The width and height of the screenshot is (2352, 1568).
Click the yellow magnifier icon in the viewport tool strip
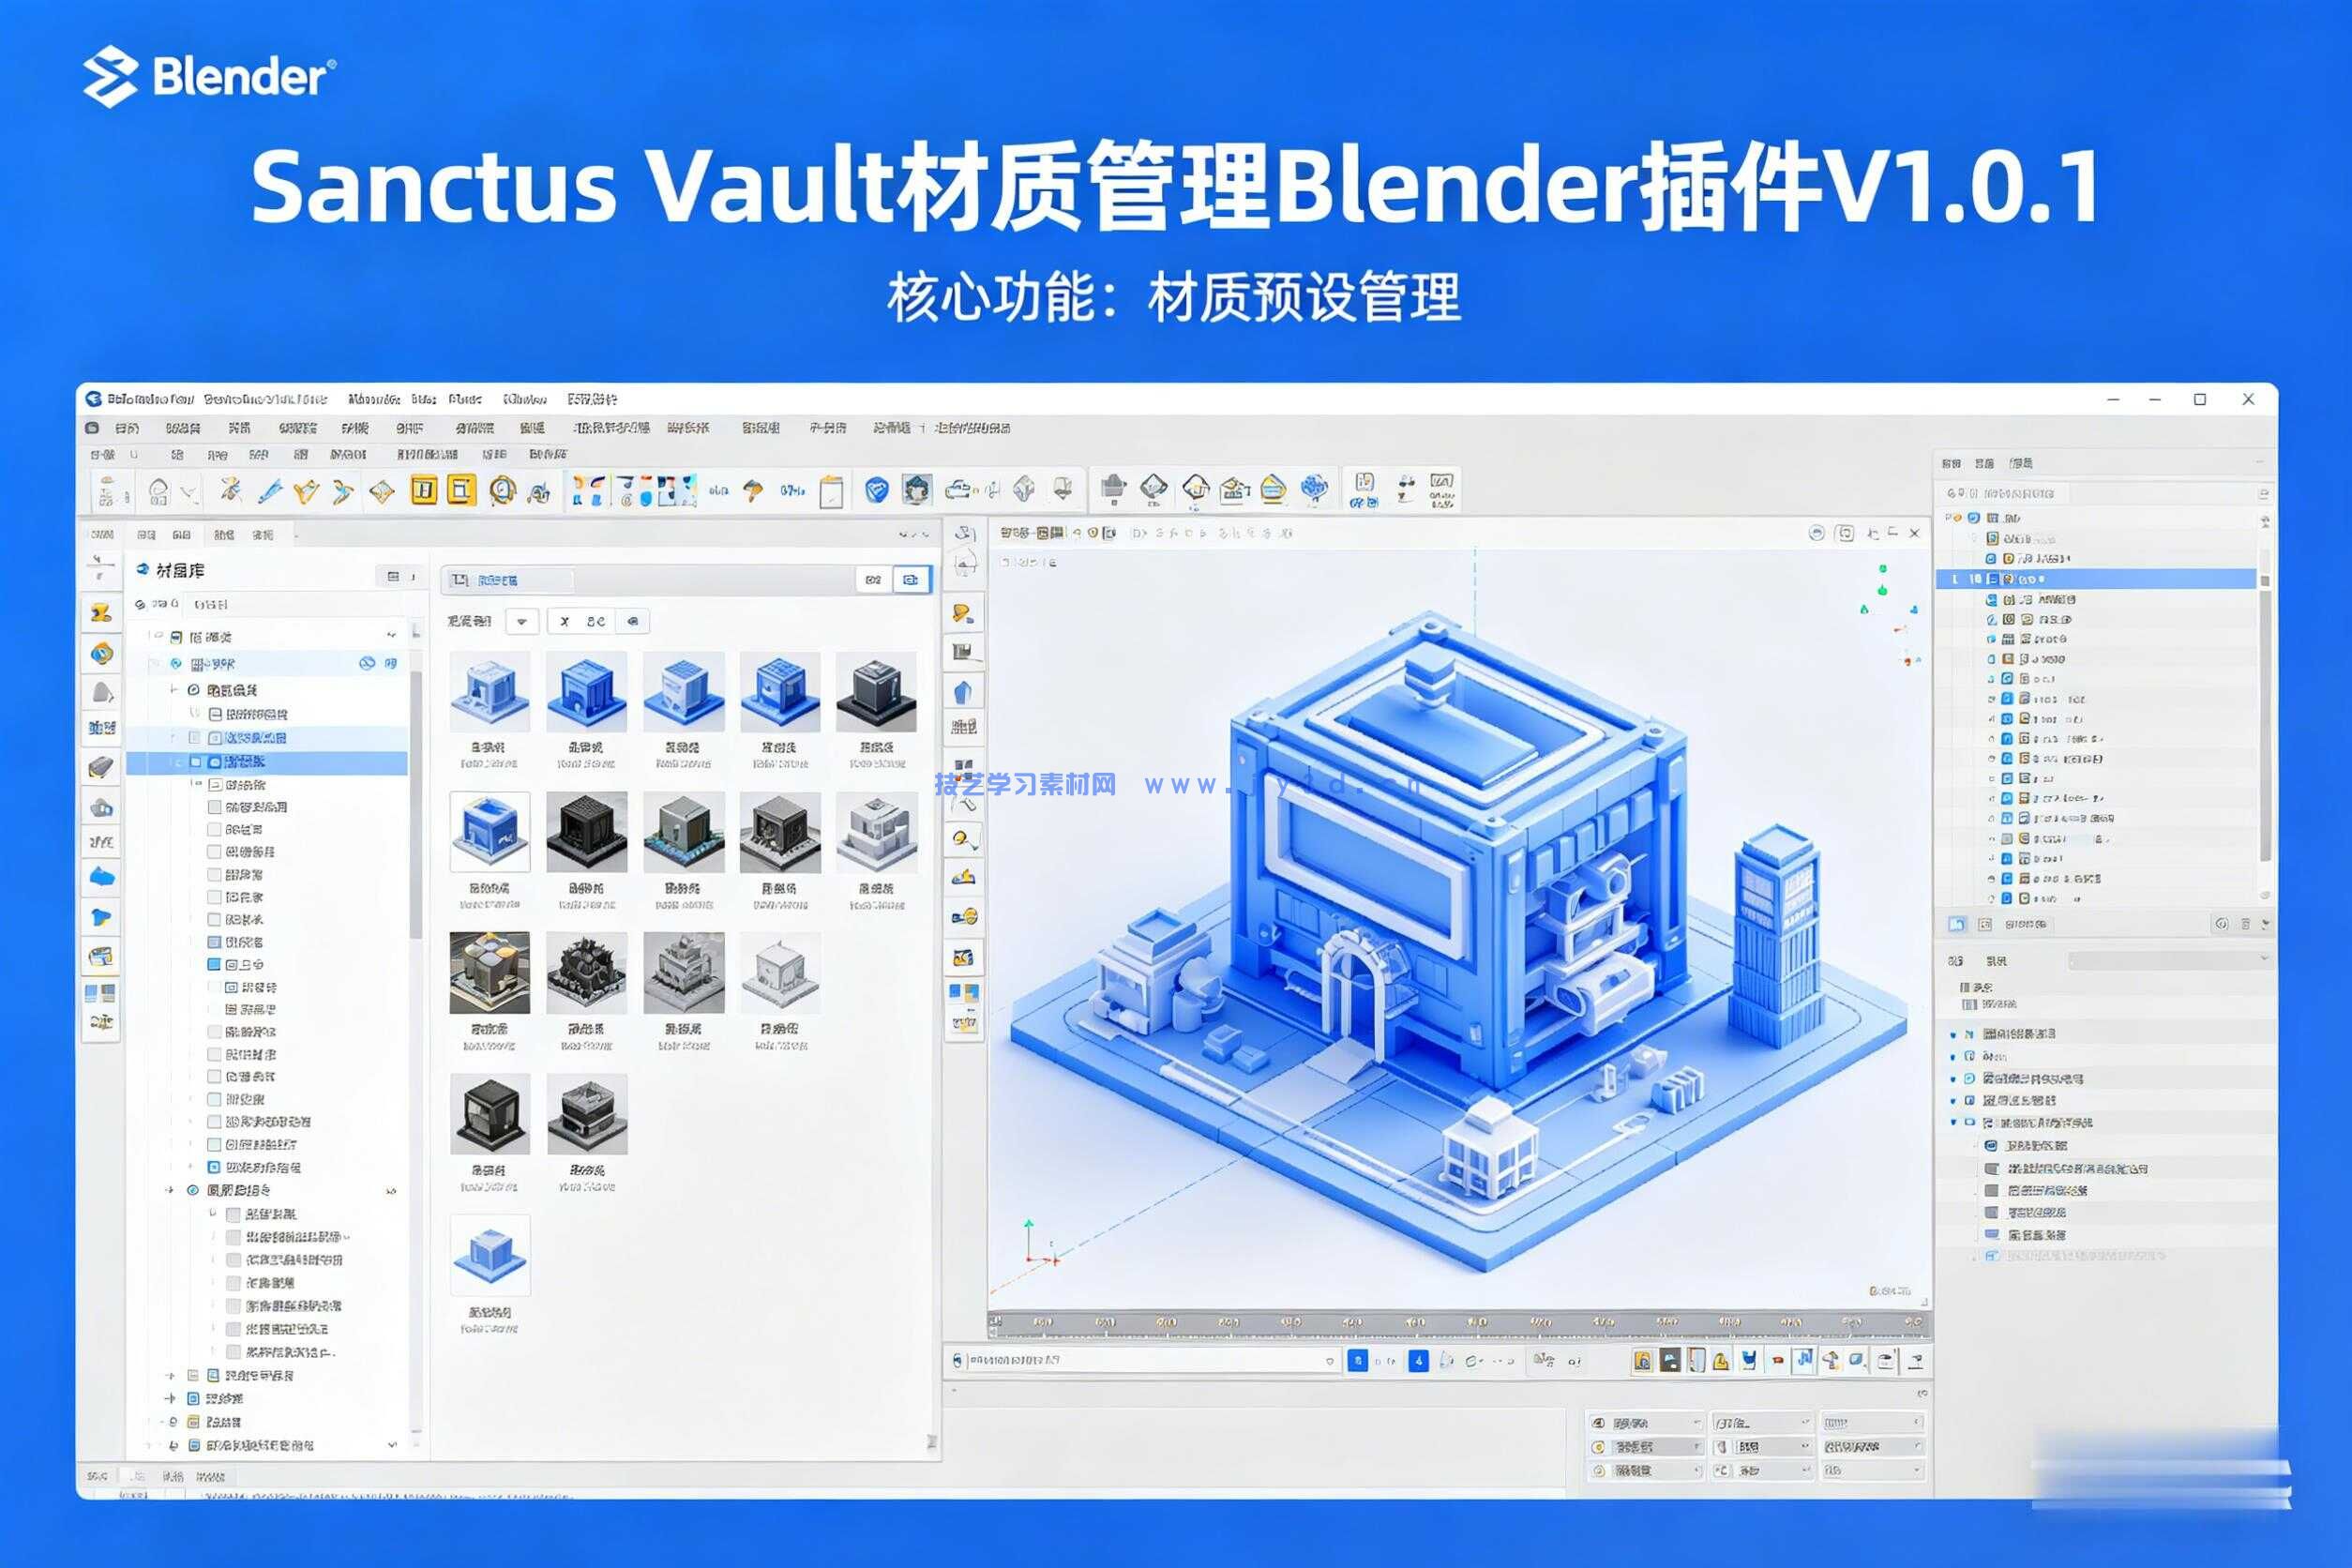point(963,839)
